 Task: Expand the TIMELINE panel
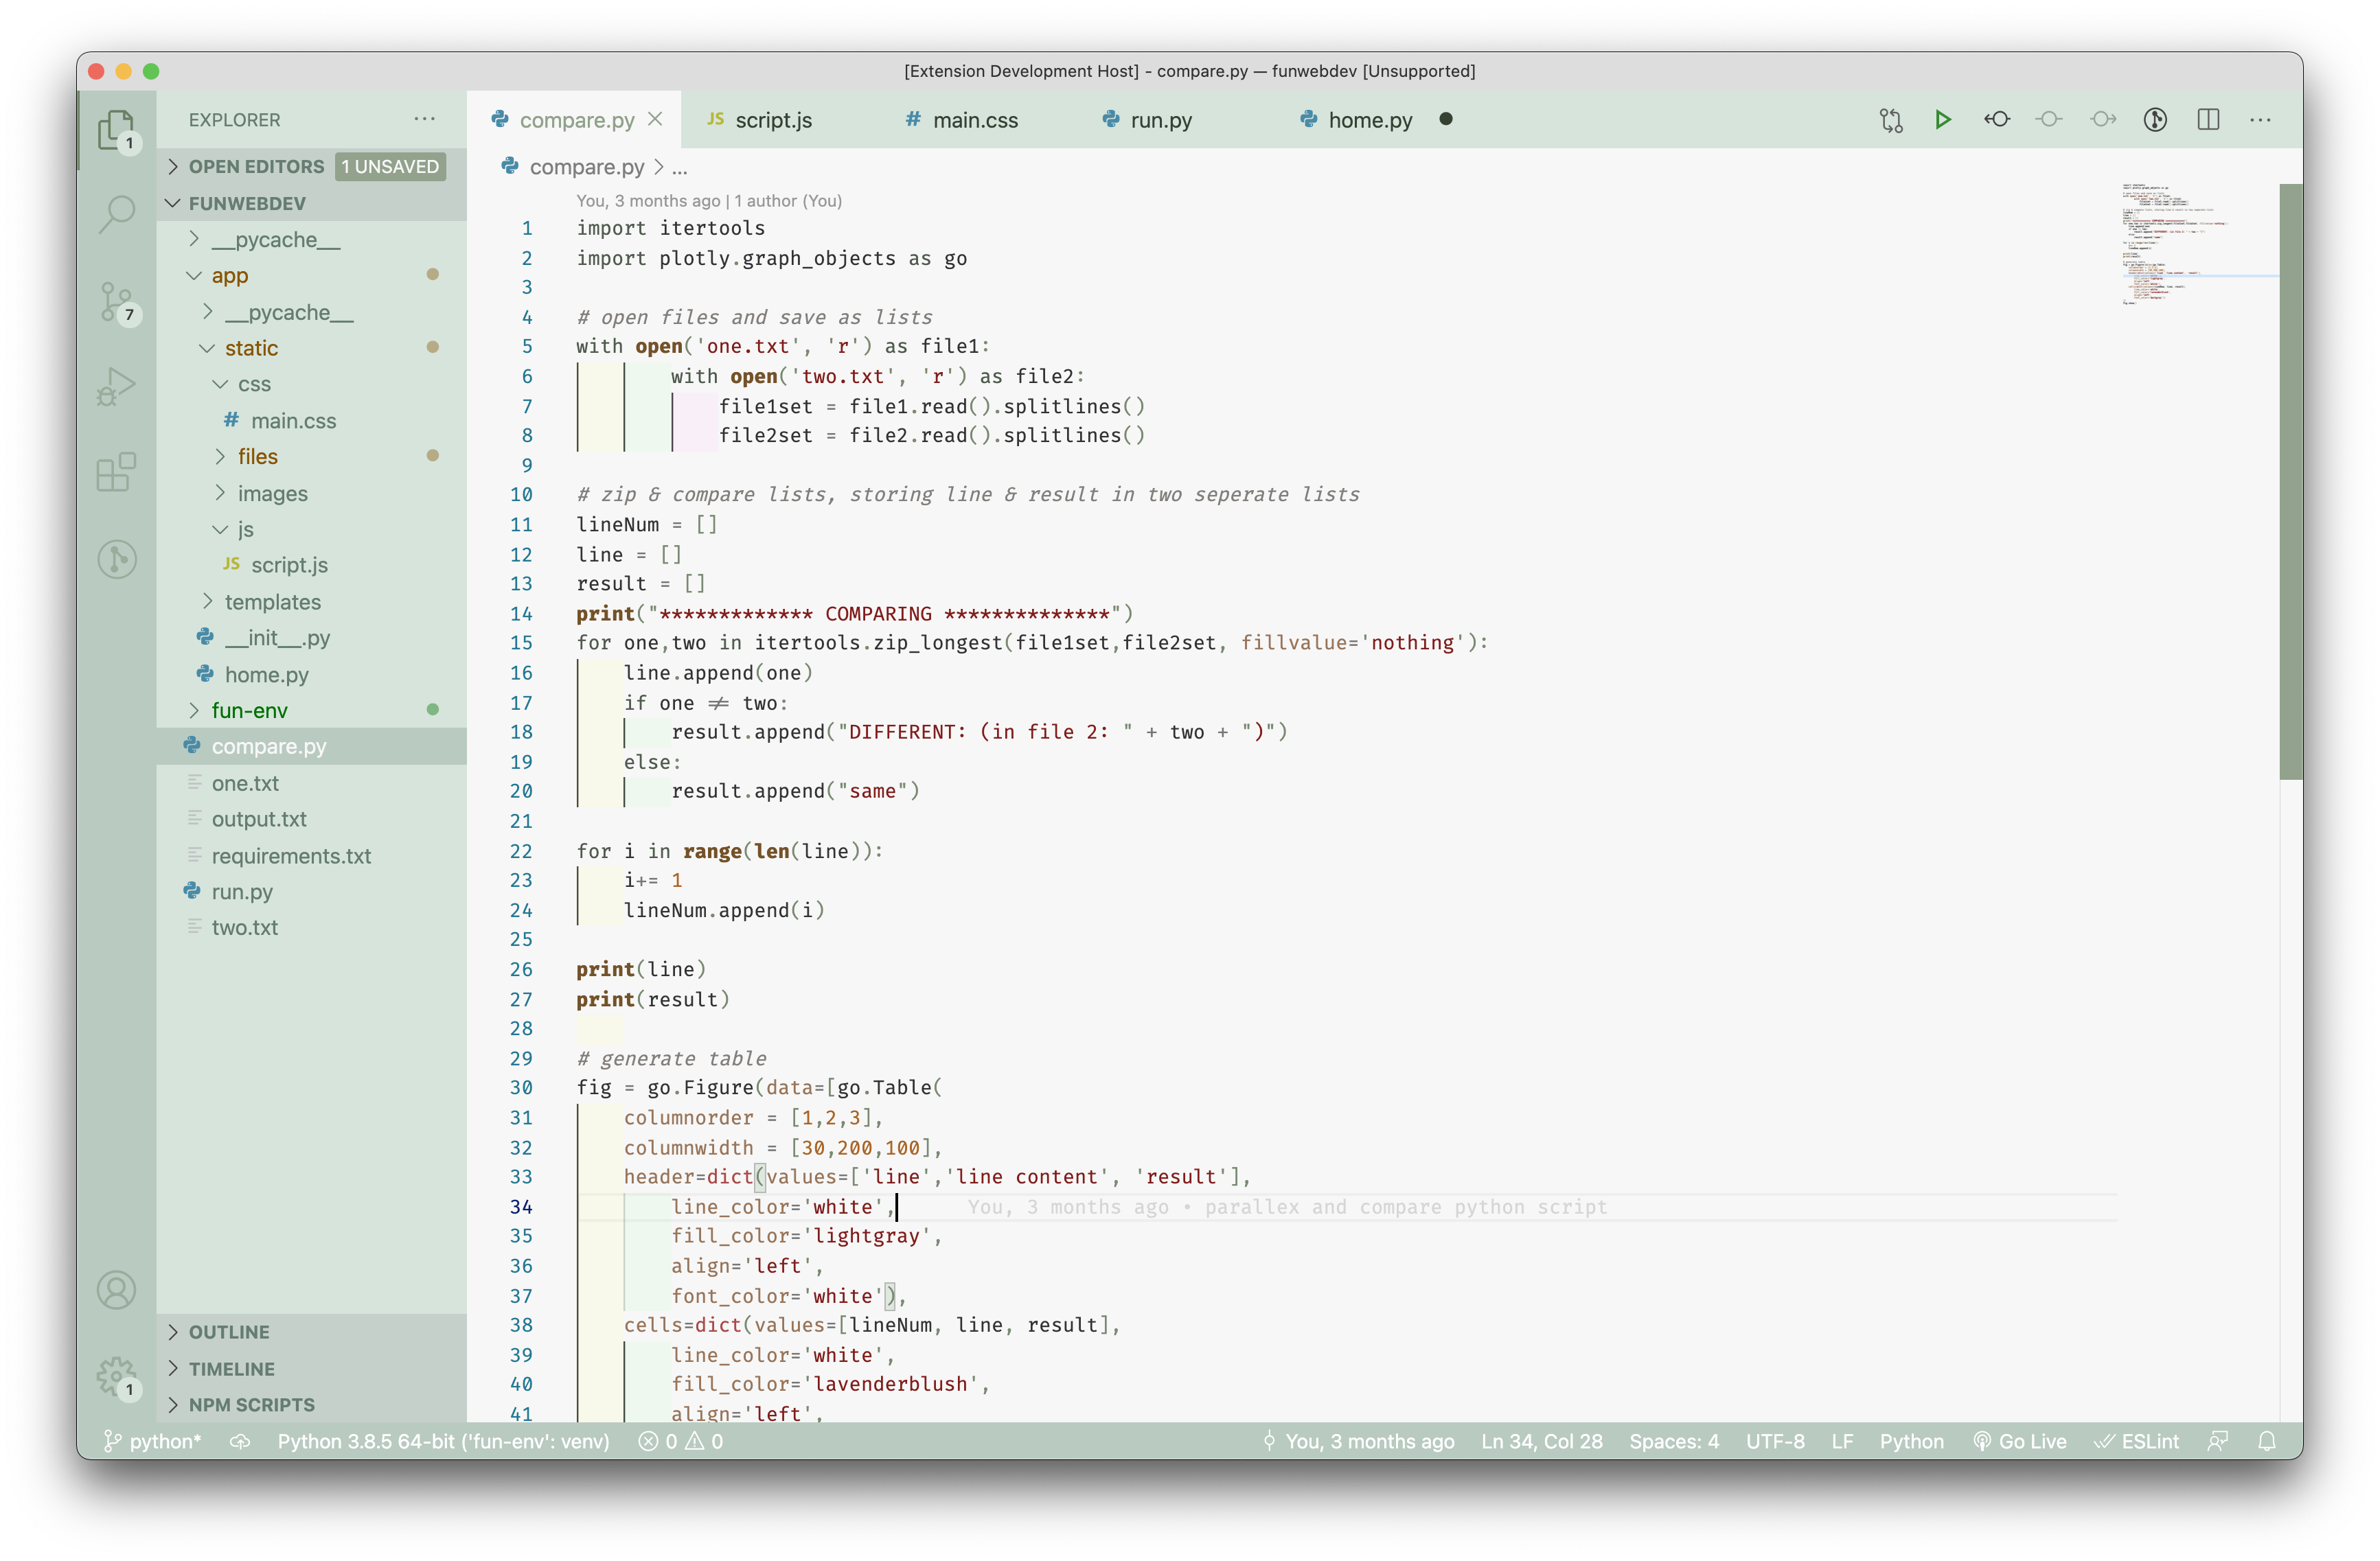tap(312, 1368)
